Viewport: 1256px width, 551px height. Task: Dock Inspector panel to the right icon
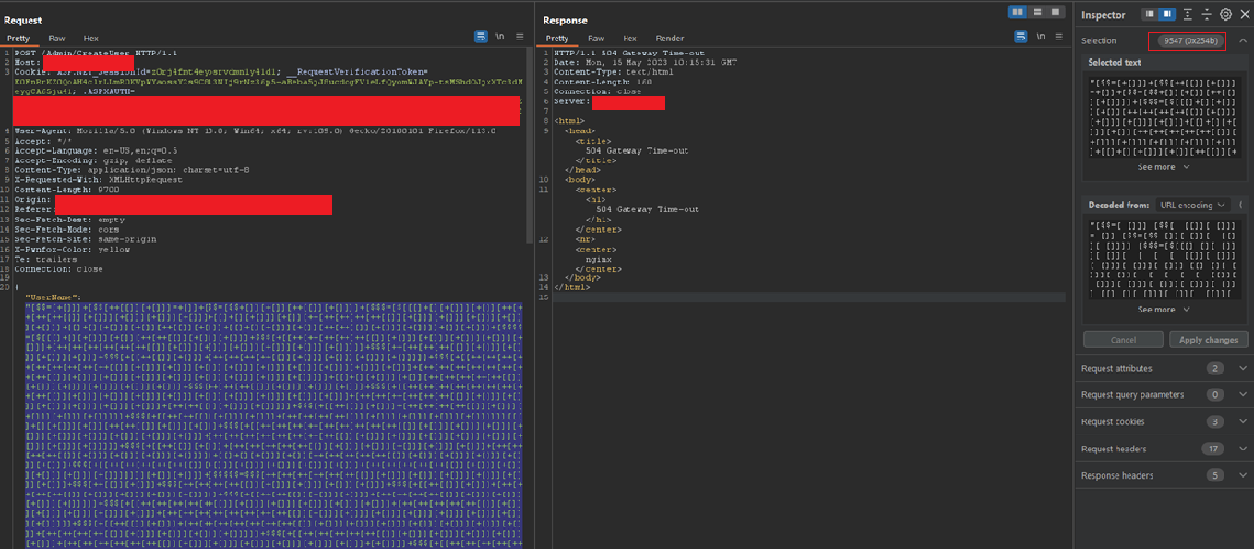[x=1166, y=14]
